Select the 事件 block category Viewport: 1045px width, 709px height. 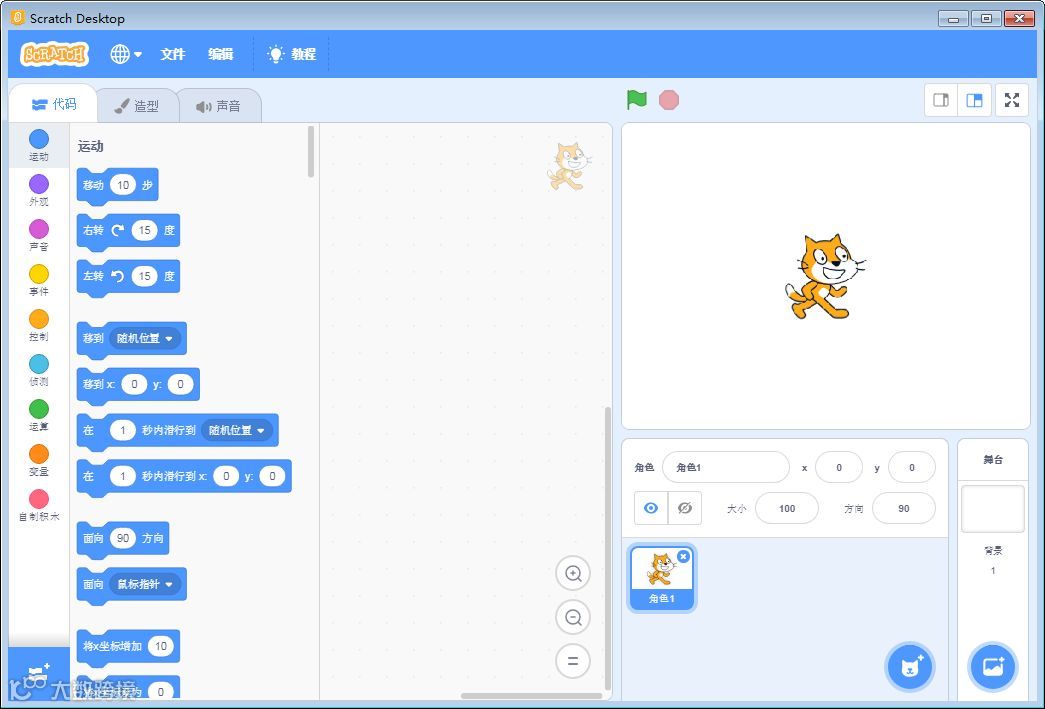(39, 281)
